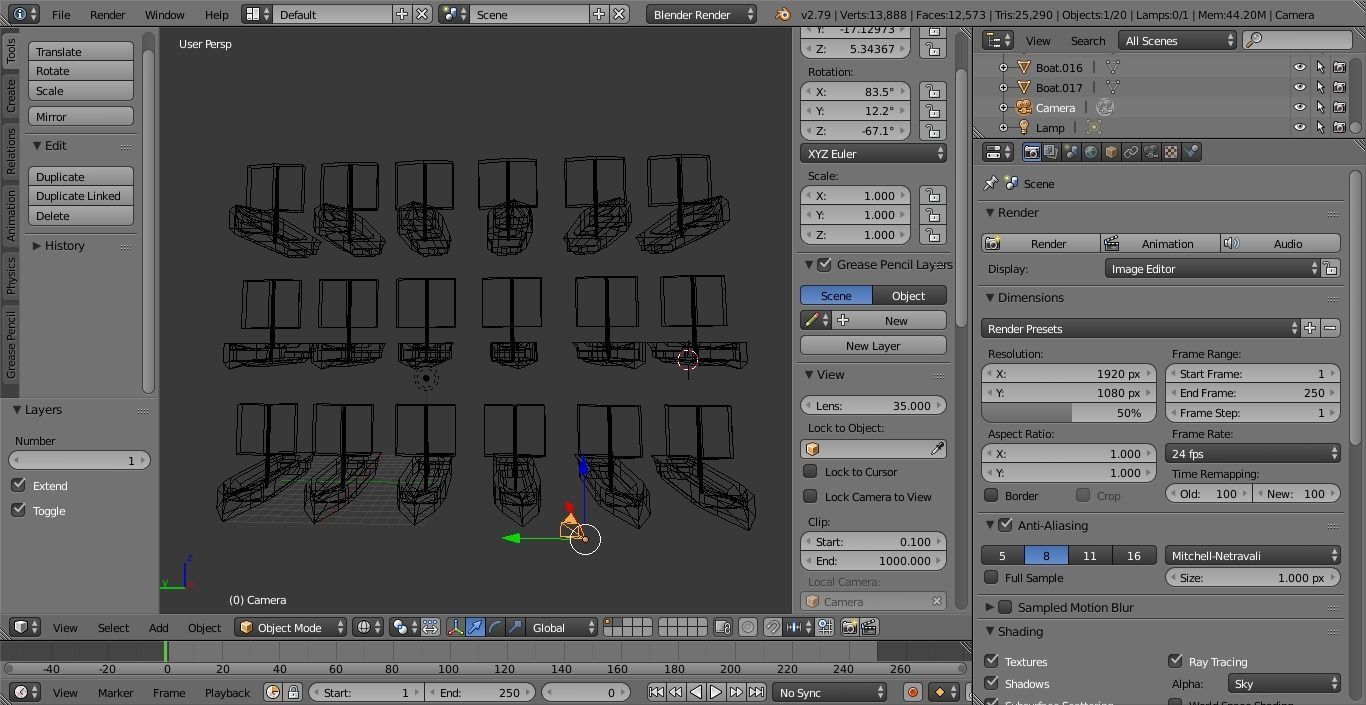The image size is (1366, 705).
Task: Click the 50% resolution percentage slider
Action: point(1069,413)
